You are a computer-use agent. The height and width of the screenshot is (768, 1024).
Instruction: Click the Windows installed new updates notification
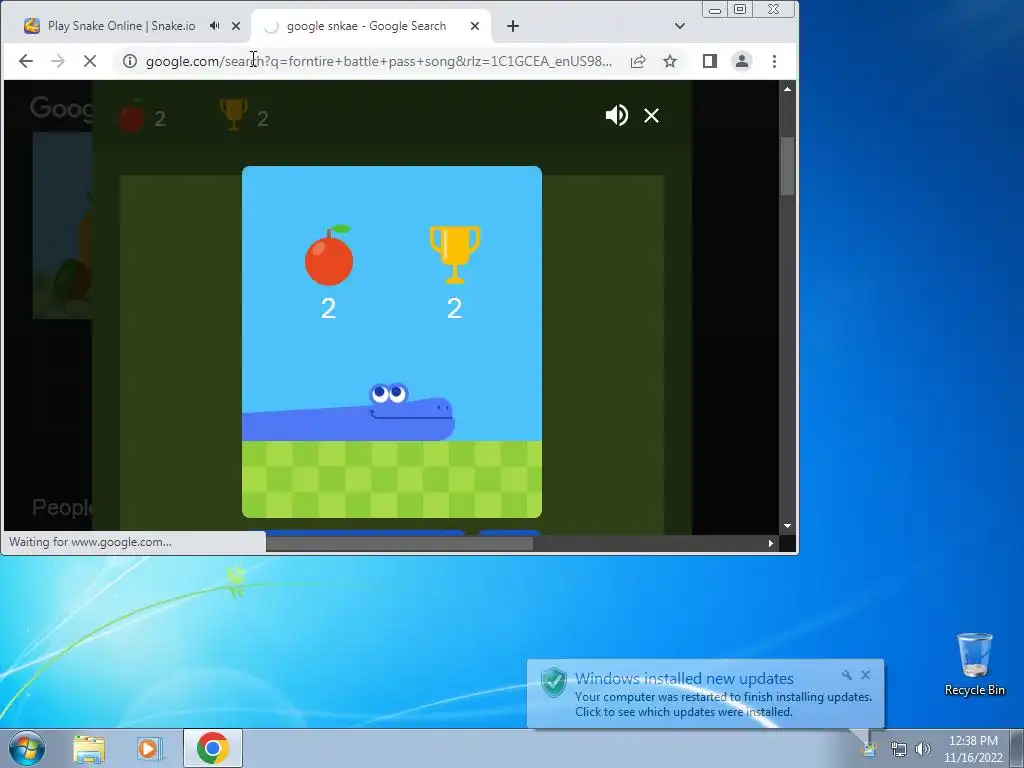(x=705, y=694)
